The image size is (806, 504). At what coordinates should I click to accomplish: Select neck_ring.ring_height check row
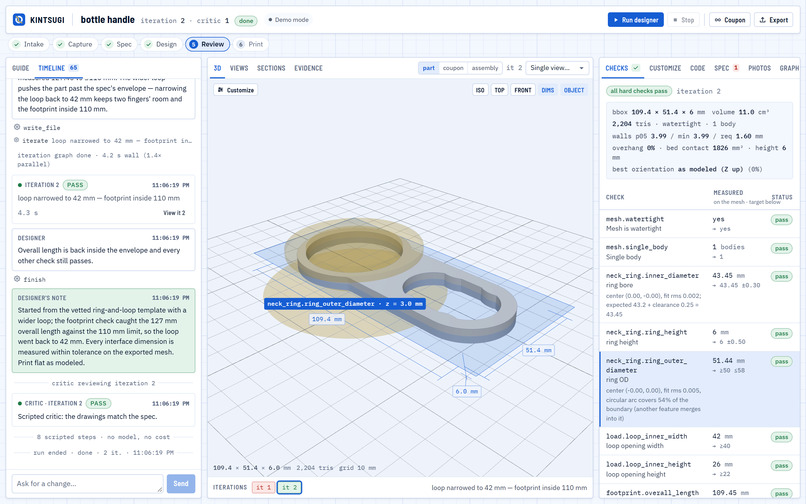click(699, 337)
